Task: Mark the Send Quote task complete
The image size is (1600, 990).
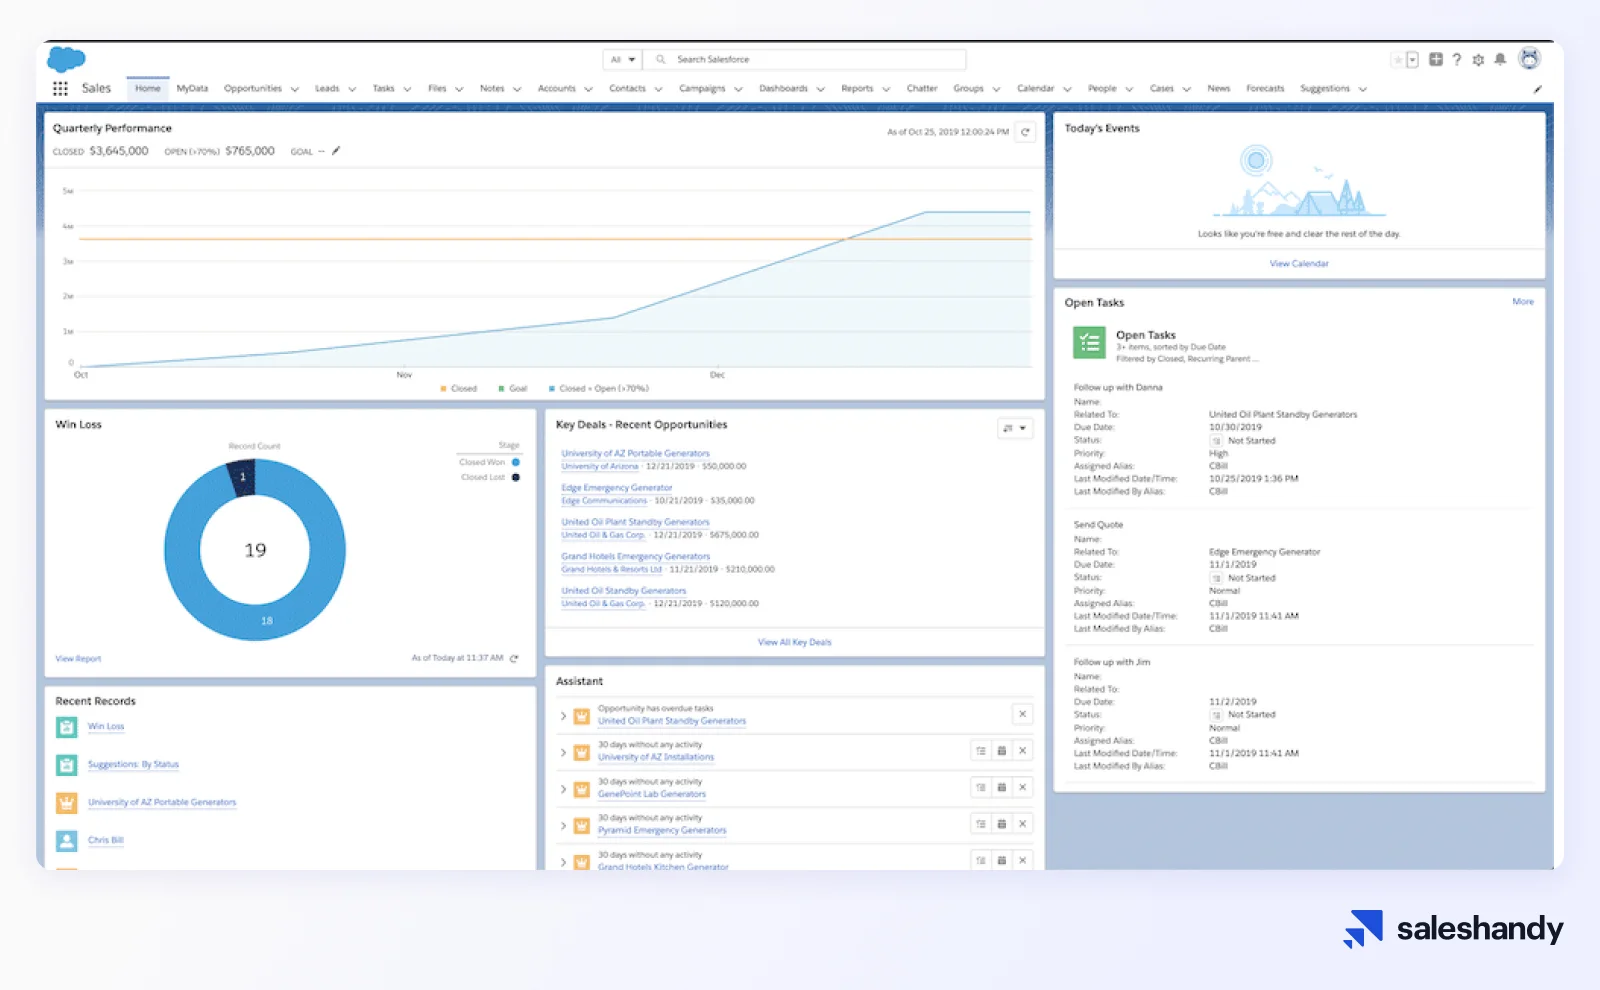Action: (x=1216, y=578)
